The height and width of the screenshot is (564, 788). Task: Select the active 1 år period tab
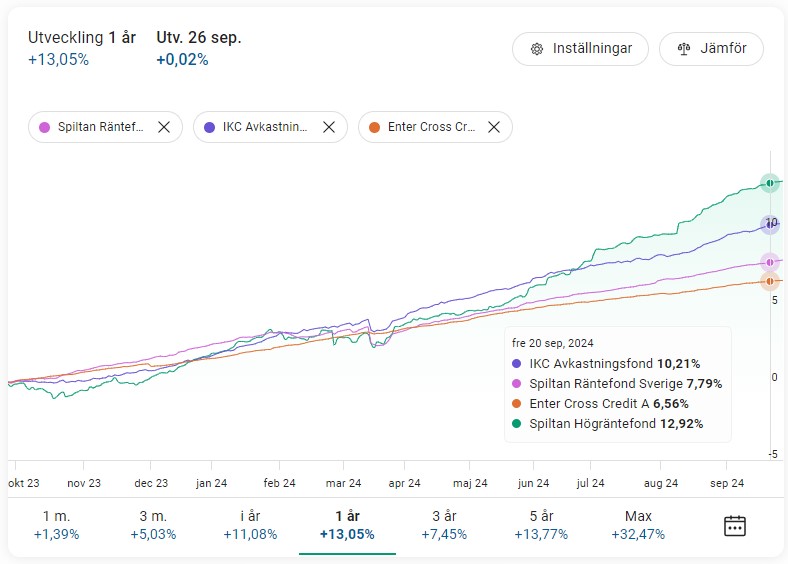point(347,525)
